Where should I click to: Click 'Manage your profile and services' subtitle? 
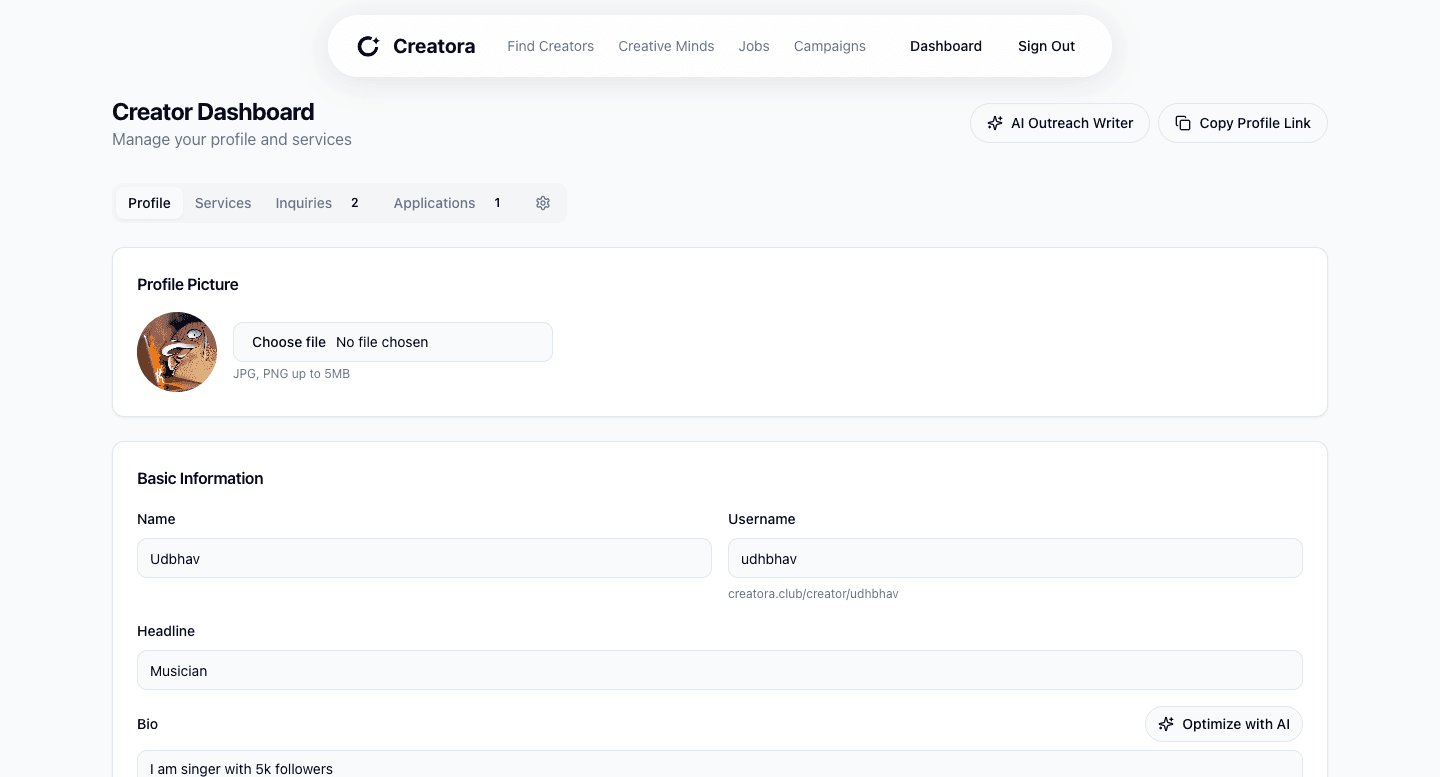click(x=232, y=139)
